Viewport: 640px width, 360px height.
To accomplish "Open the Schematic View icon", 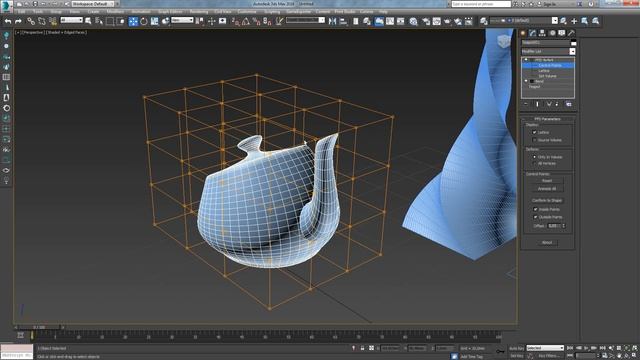I will (400, 21).
